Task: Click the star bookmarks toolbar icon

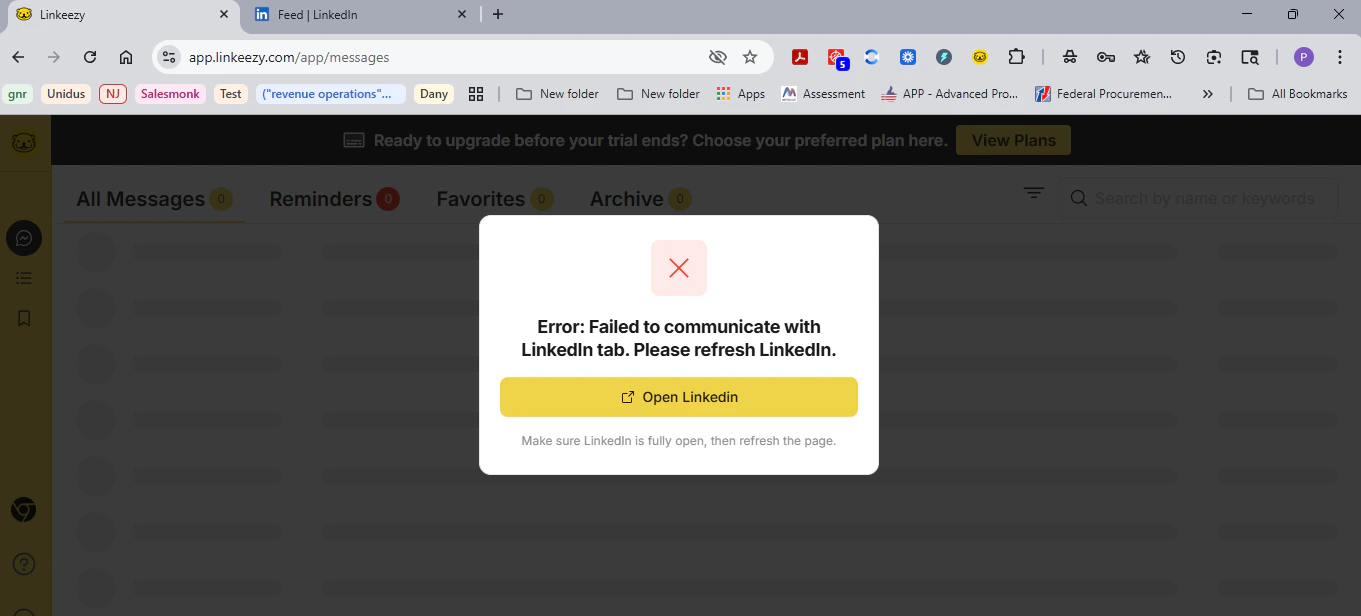Action: tap(1142, 57)
